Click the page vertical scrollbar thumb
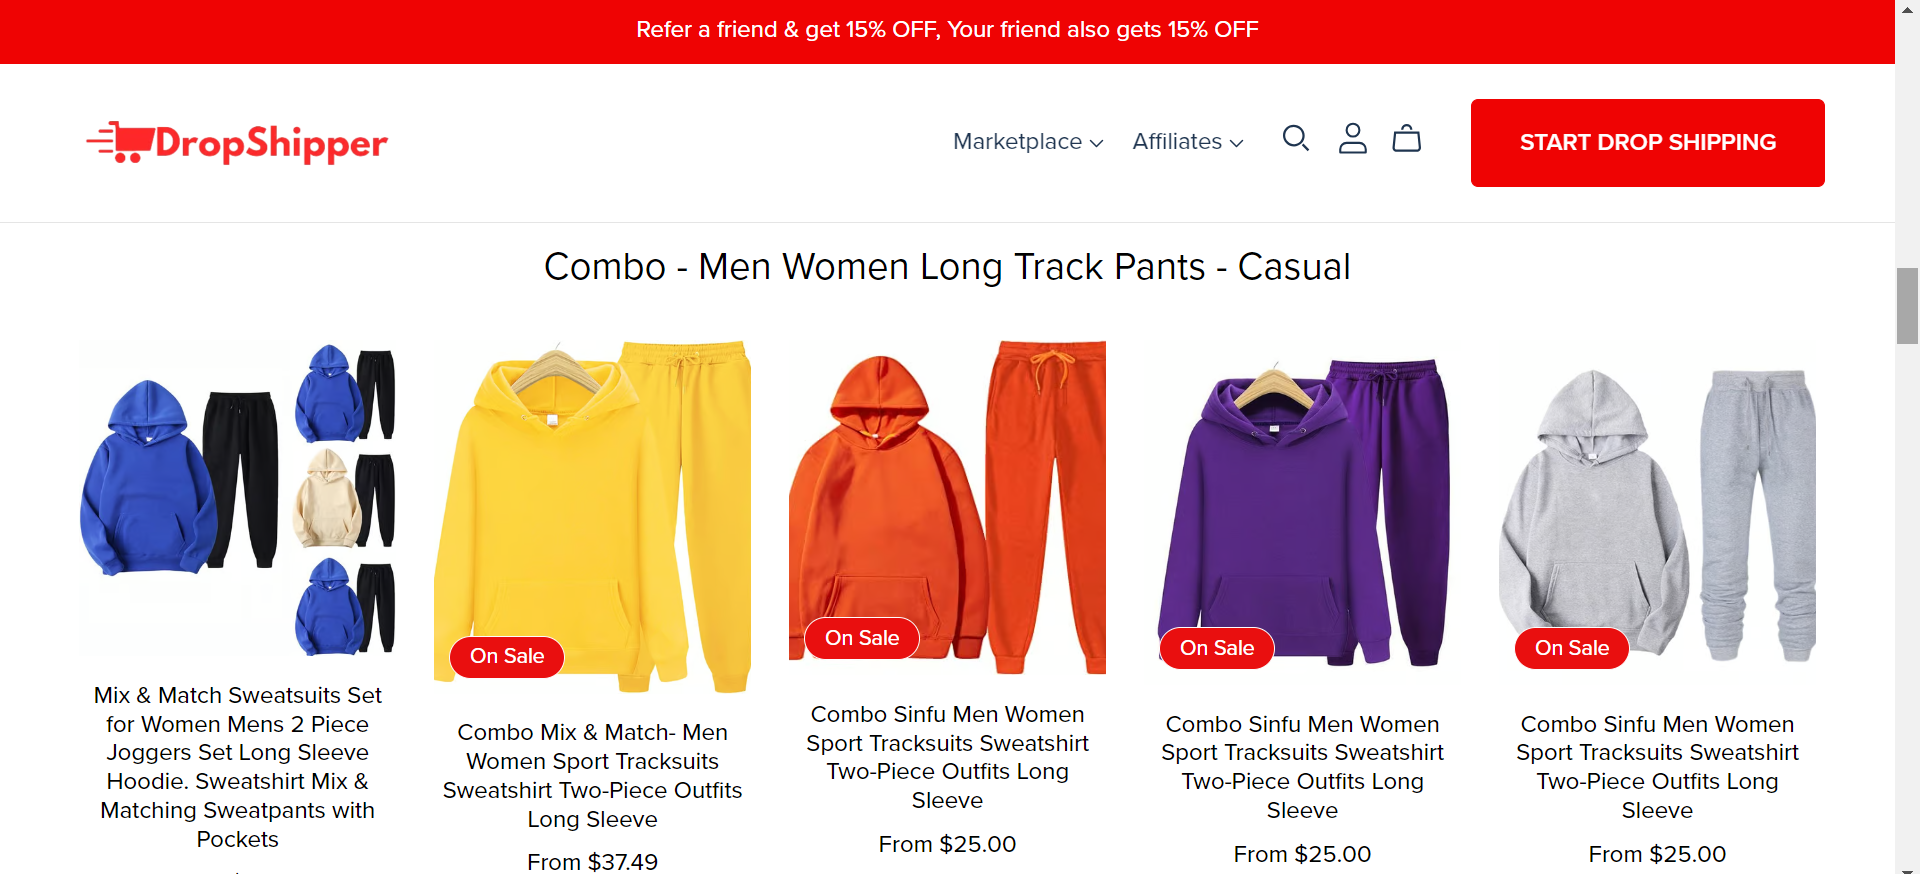The width and height of the screenshot is (1920, 874). click(x=1907, y=306)
